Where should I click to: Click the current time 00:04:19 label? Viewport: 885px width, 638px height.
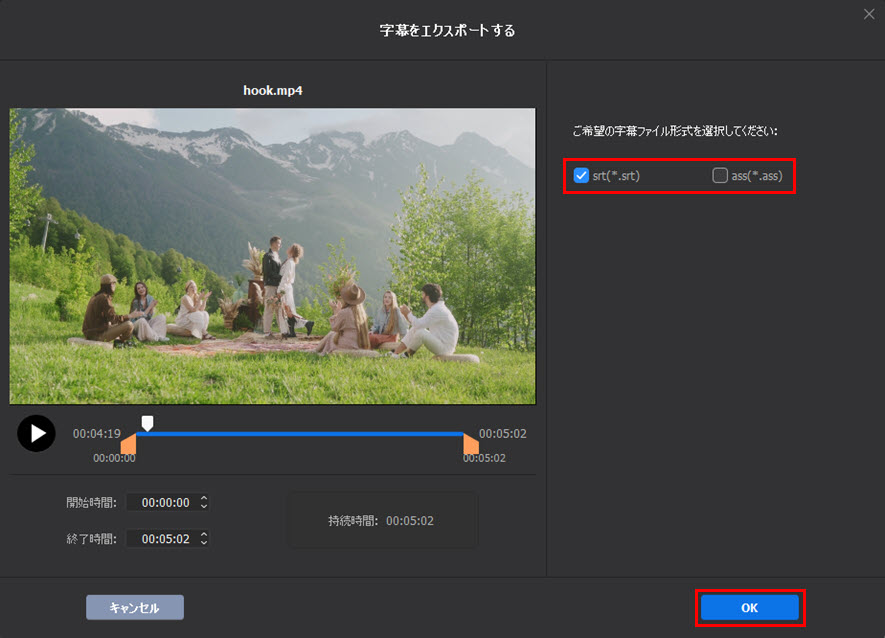(x=97, y=434)
